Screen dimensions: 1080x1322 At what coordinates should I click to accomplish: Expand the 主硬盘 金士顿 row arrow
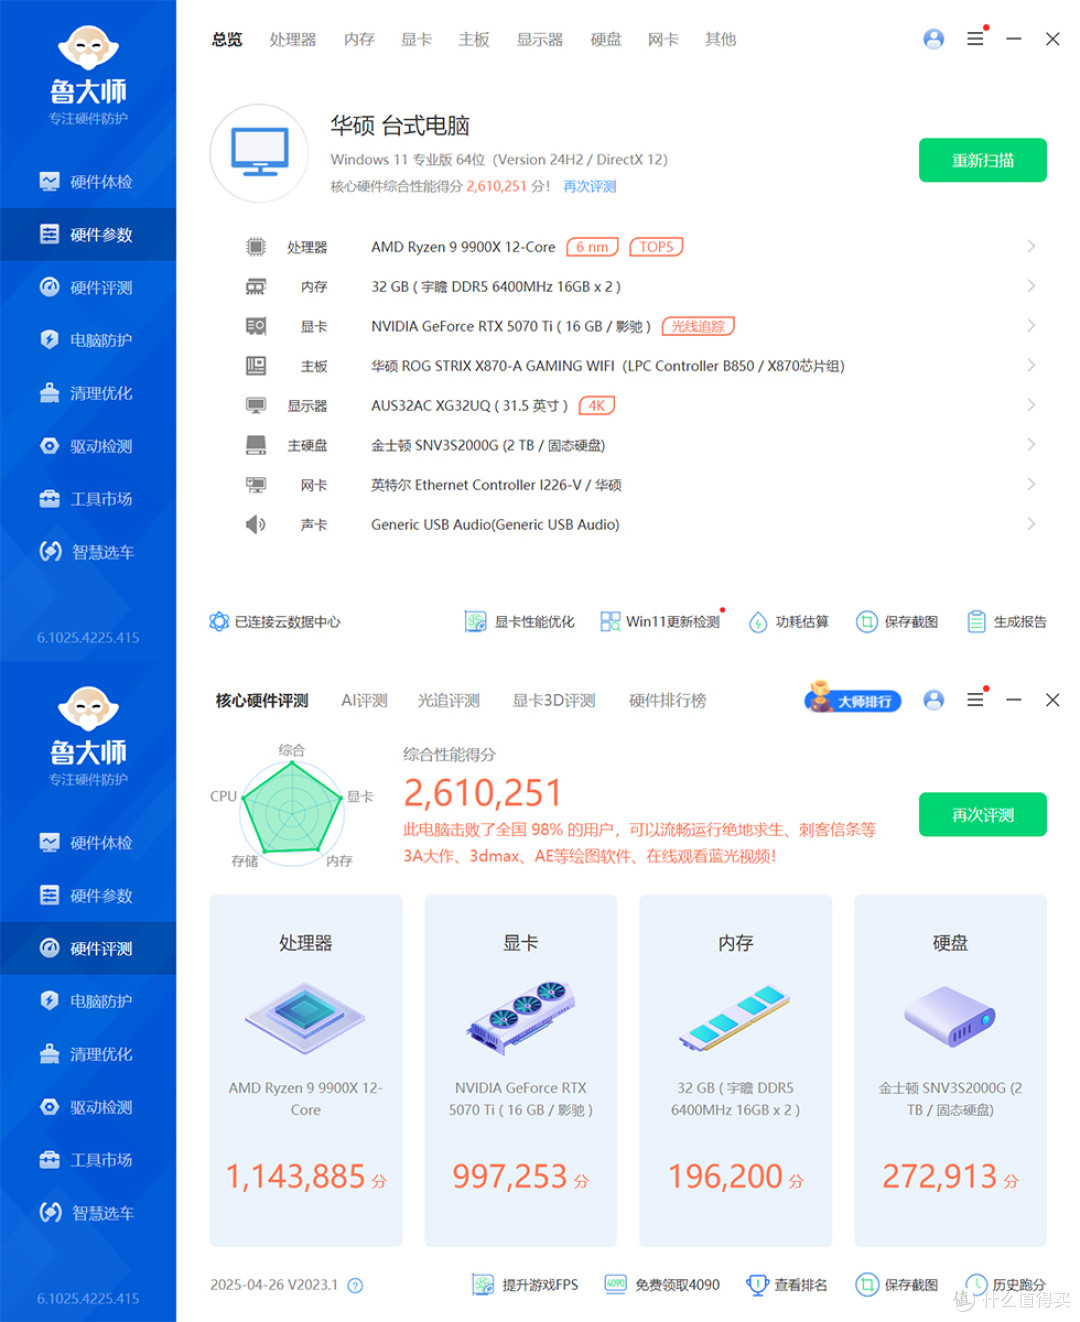[1031, 445]
